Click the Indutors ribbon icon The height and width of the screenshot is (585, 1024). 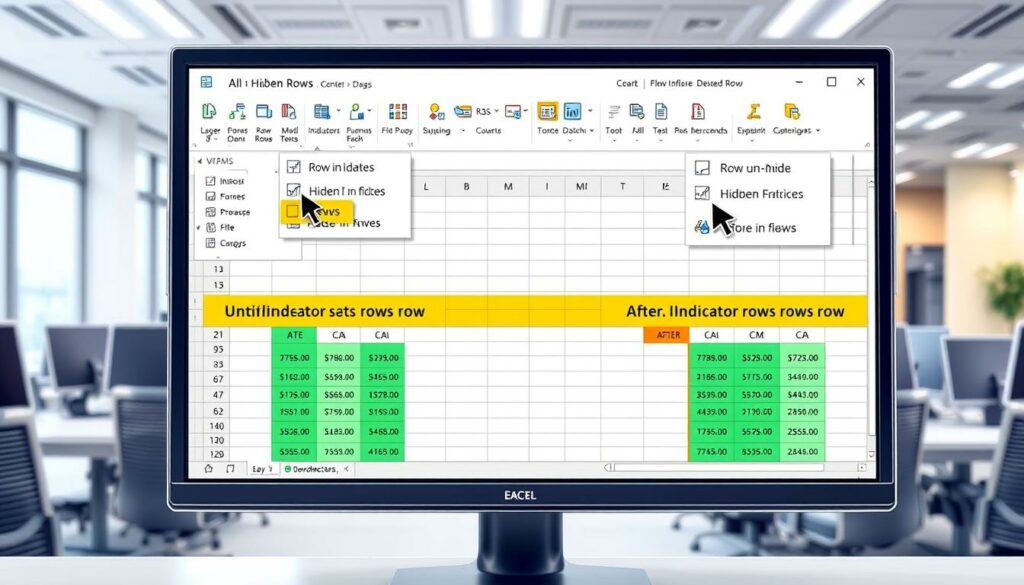(x=321, y=112)
